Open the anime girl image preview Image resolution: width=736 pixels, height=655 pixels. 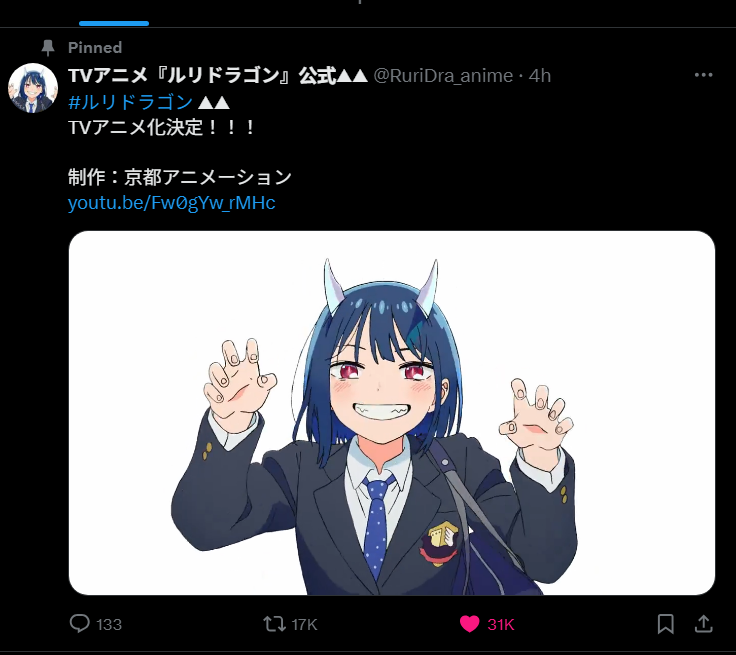[392, 413]
